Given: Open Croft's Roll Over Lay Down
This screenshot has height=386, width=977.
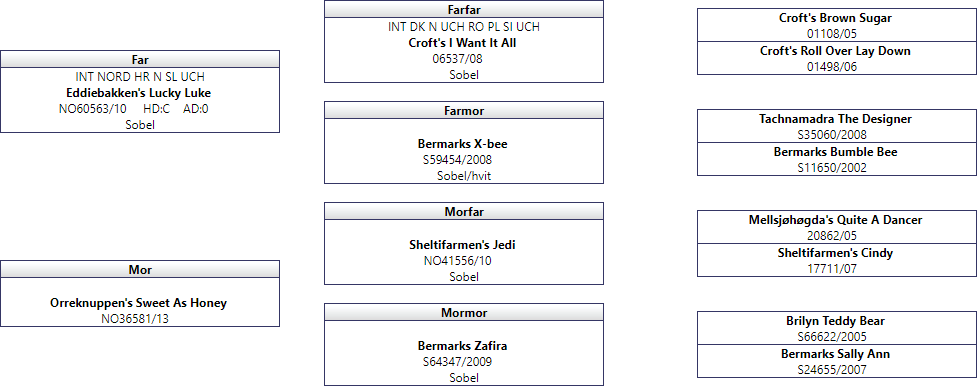Looking at the screenshot, I should point(836,51).
